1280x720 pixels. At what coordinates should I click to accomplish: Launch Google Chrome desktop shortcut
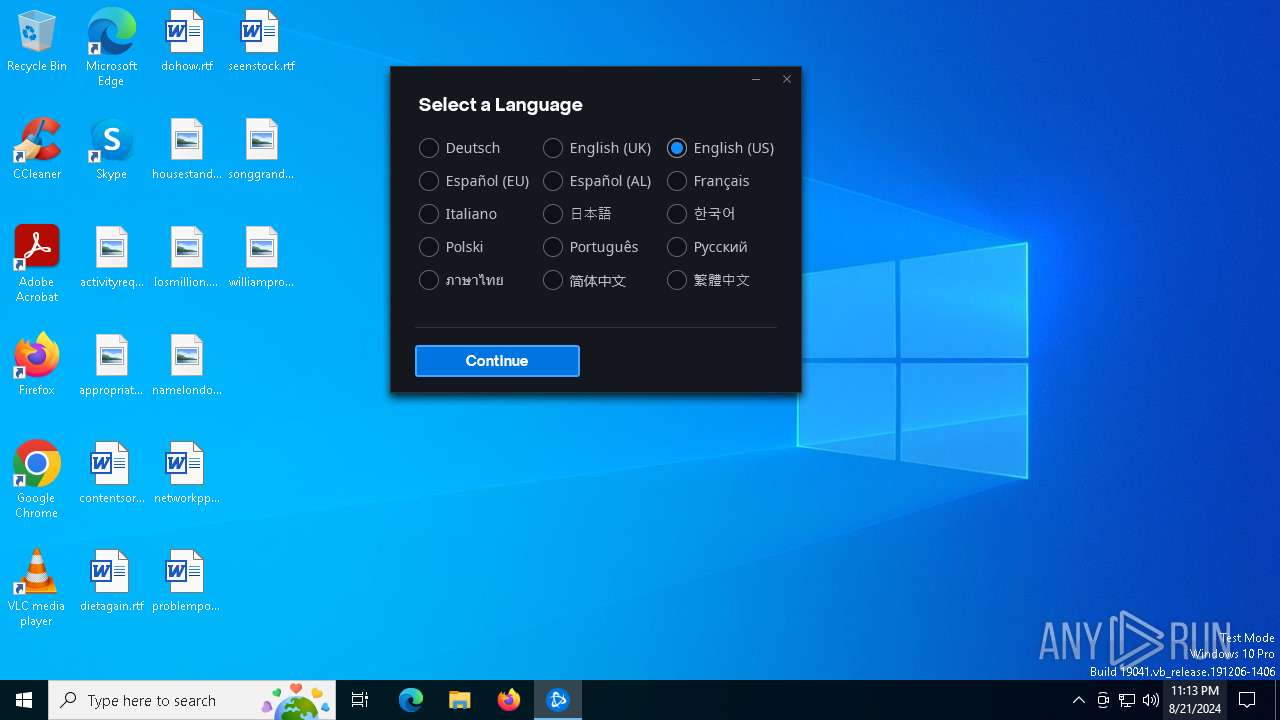coord(37,480)
